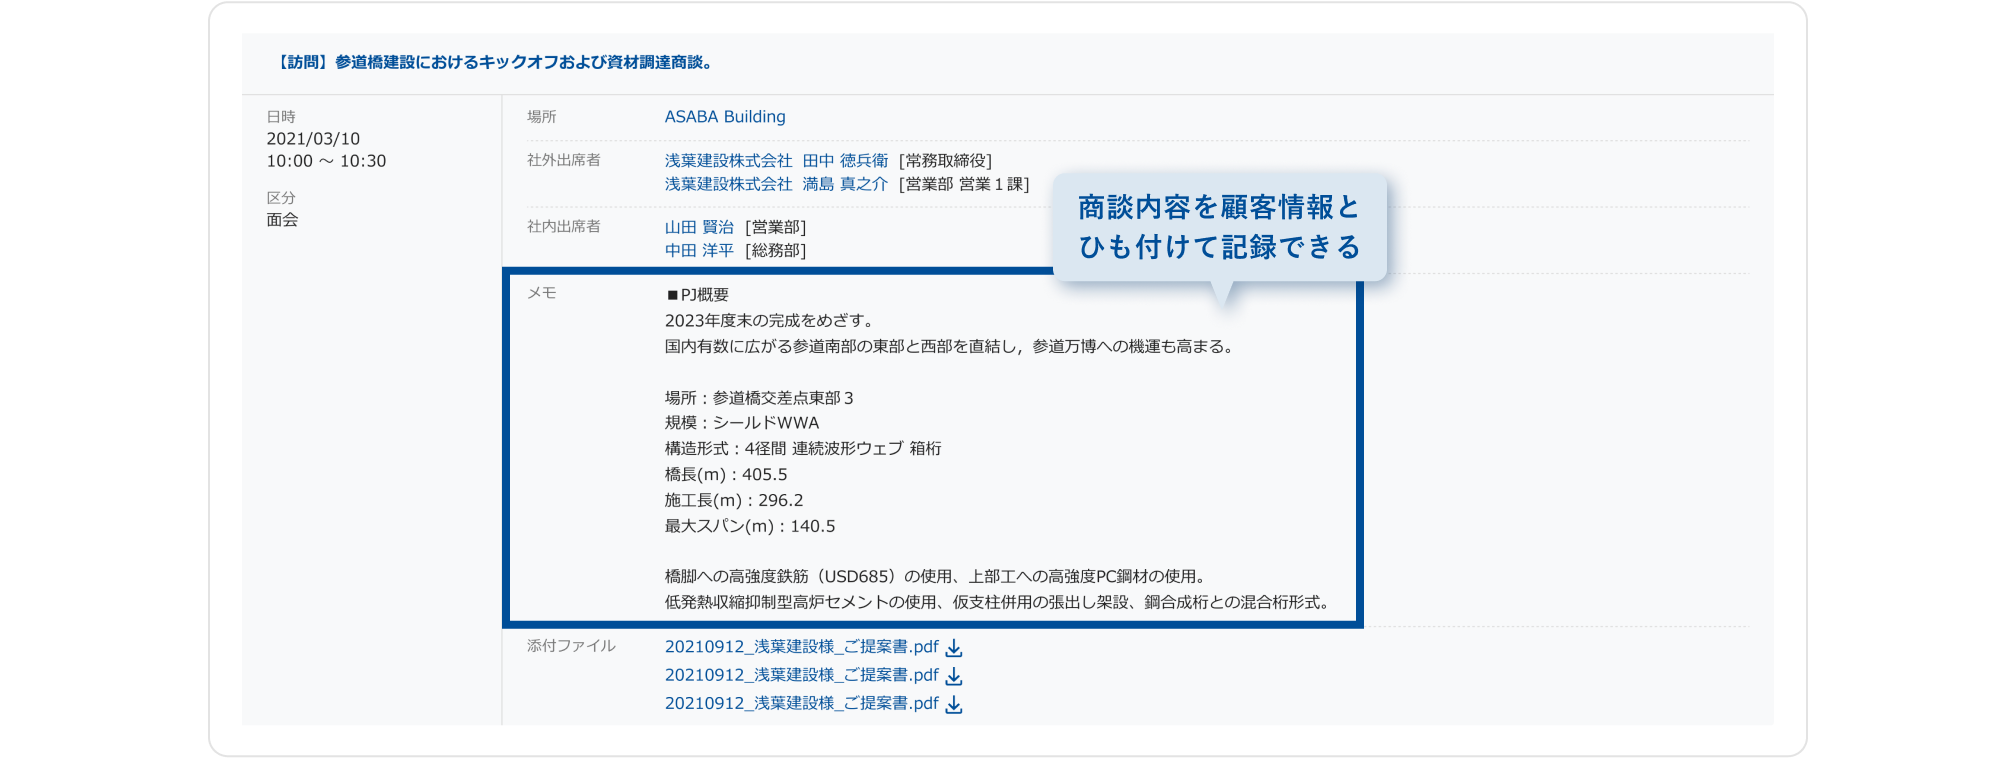
Task: Select the date 2021/03/10
Action: pyautogui.click(x=313, y=139)
